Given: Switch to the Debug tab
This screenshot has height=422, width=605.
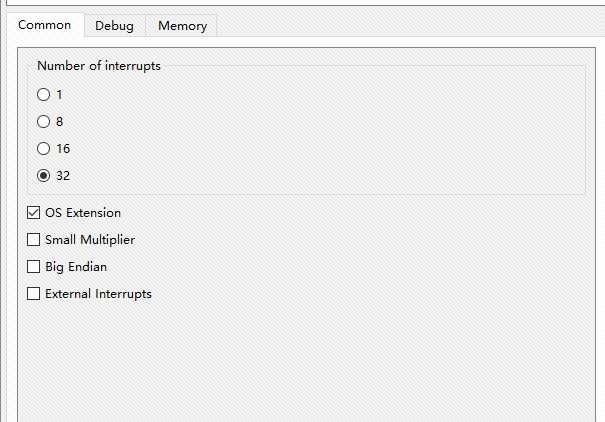Looking at the screenshot, I should [x=114, y=26].
